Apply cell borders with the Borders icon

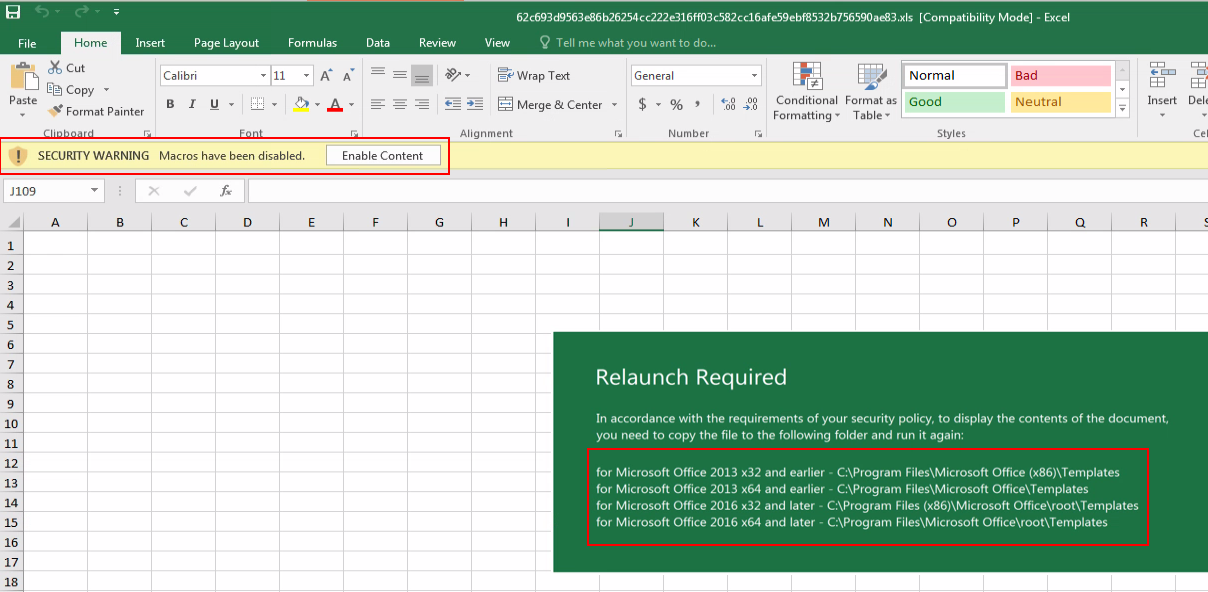click(x=257, y=104)
